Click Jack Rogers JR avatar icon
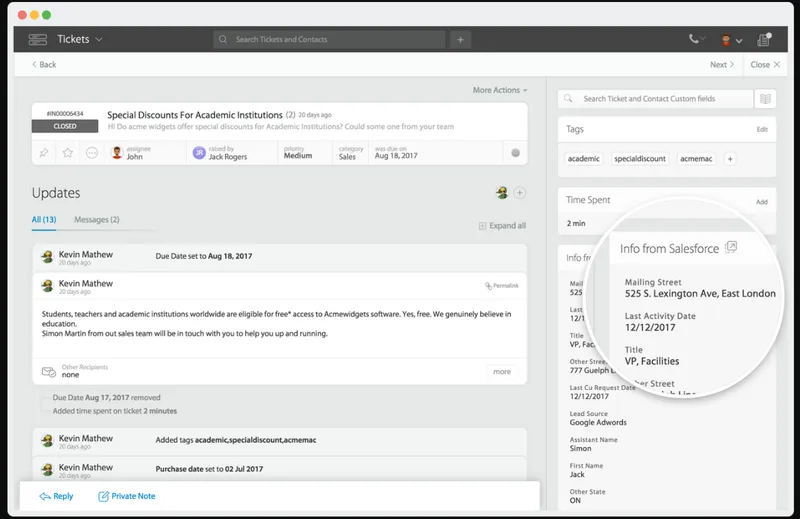 [199, 153]
